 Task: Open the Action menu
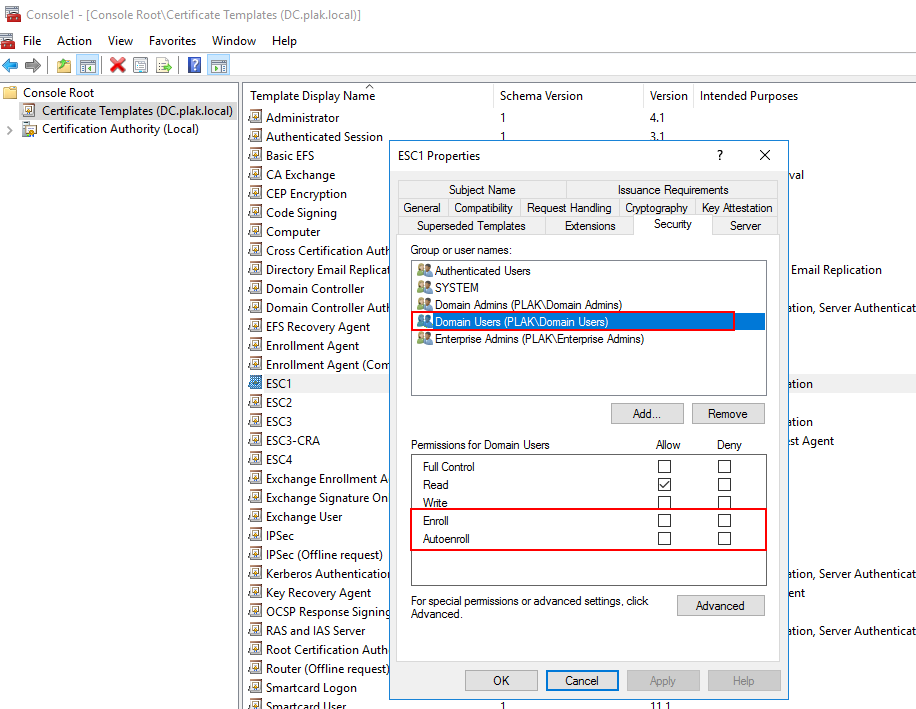[74, 41]
